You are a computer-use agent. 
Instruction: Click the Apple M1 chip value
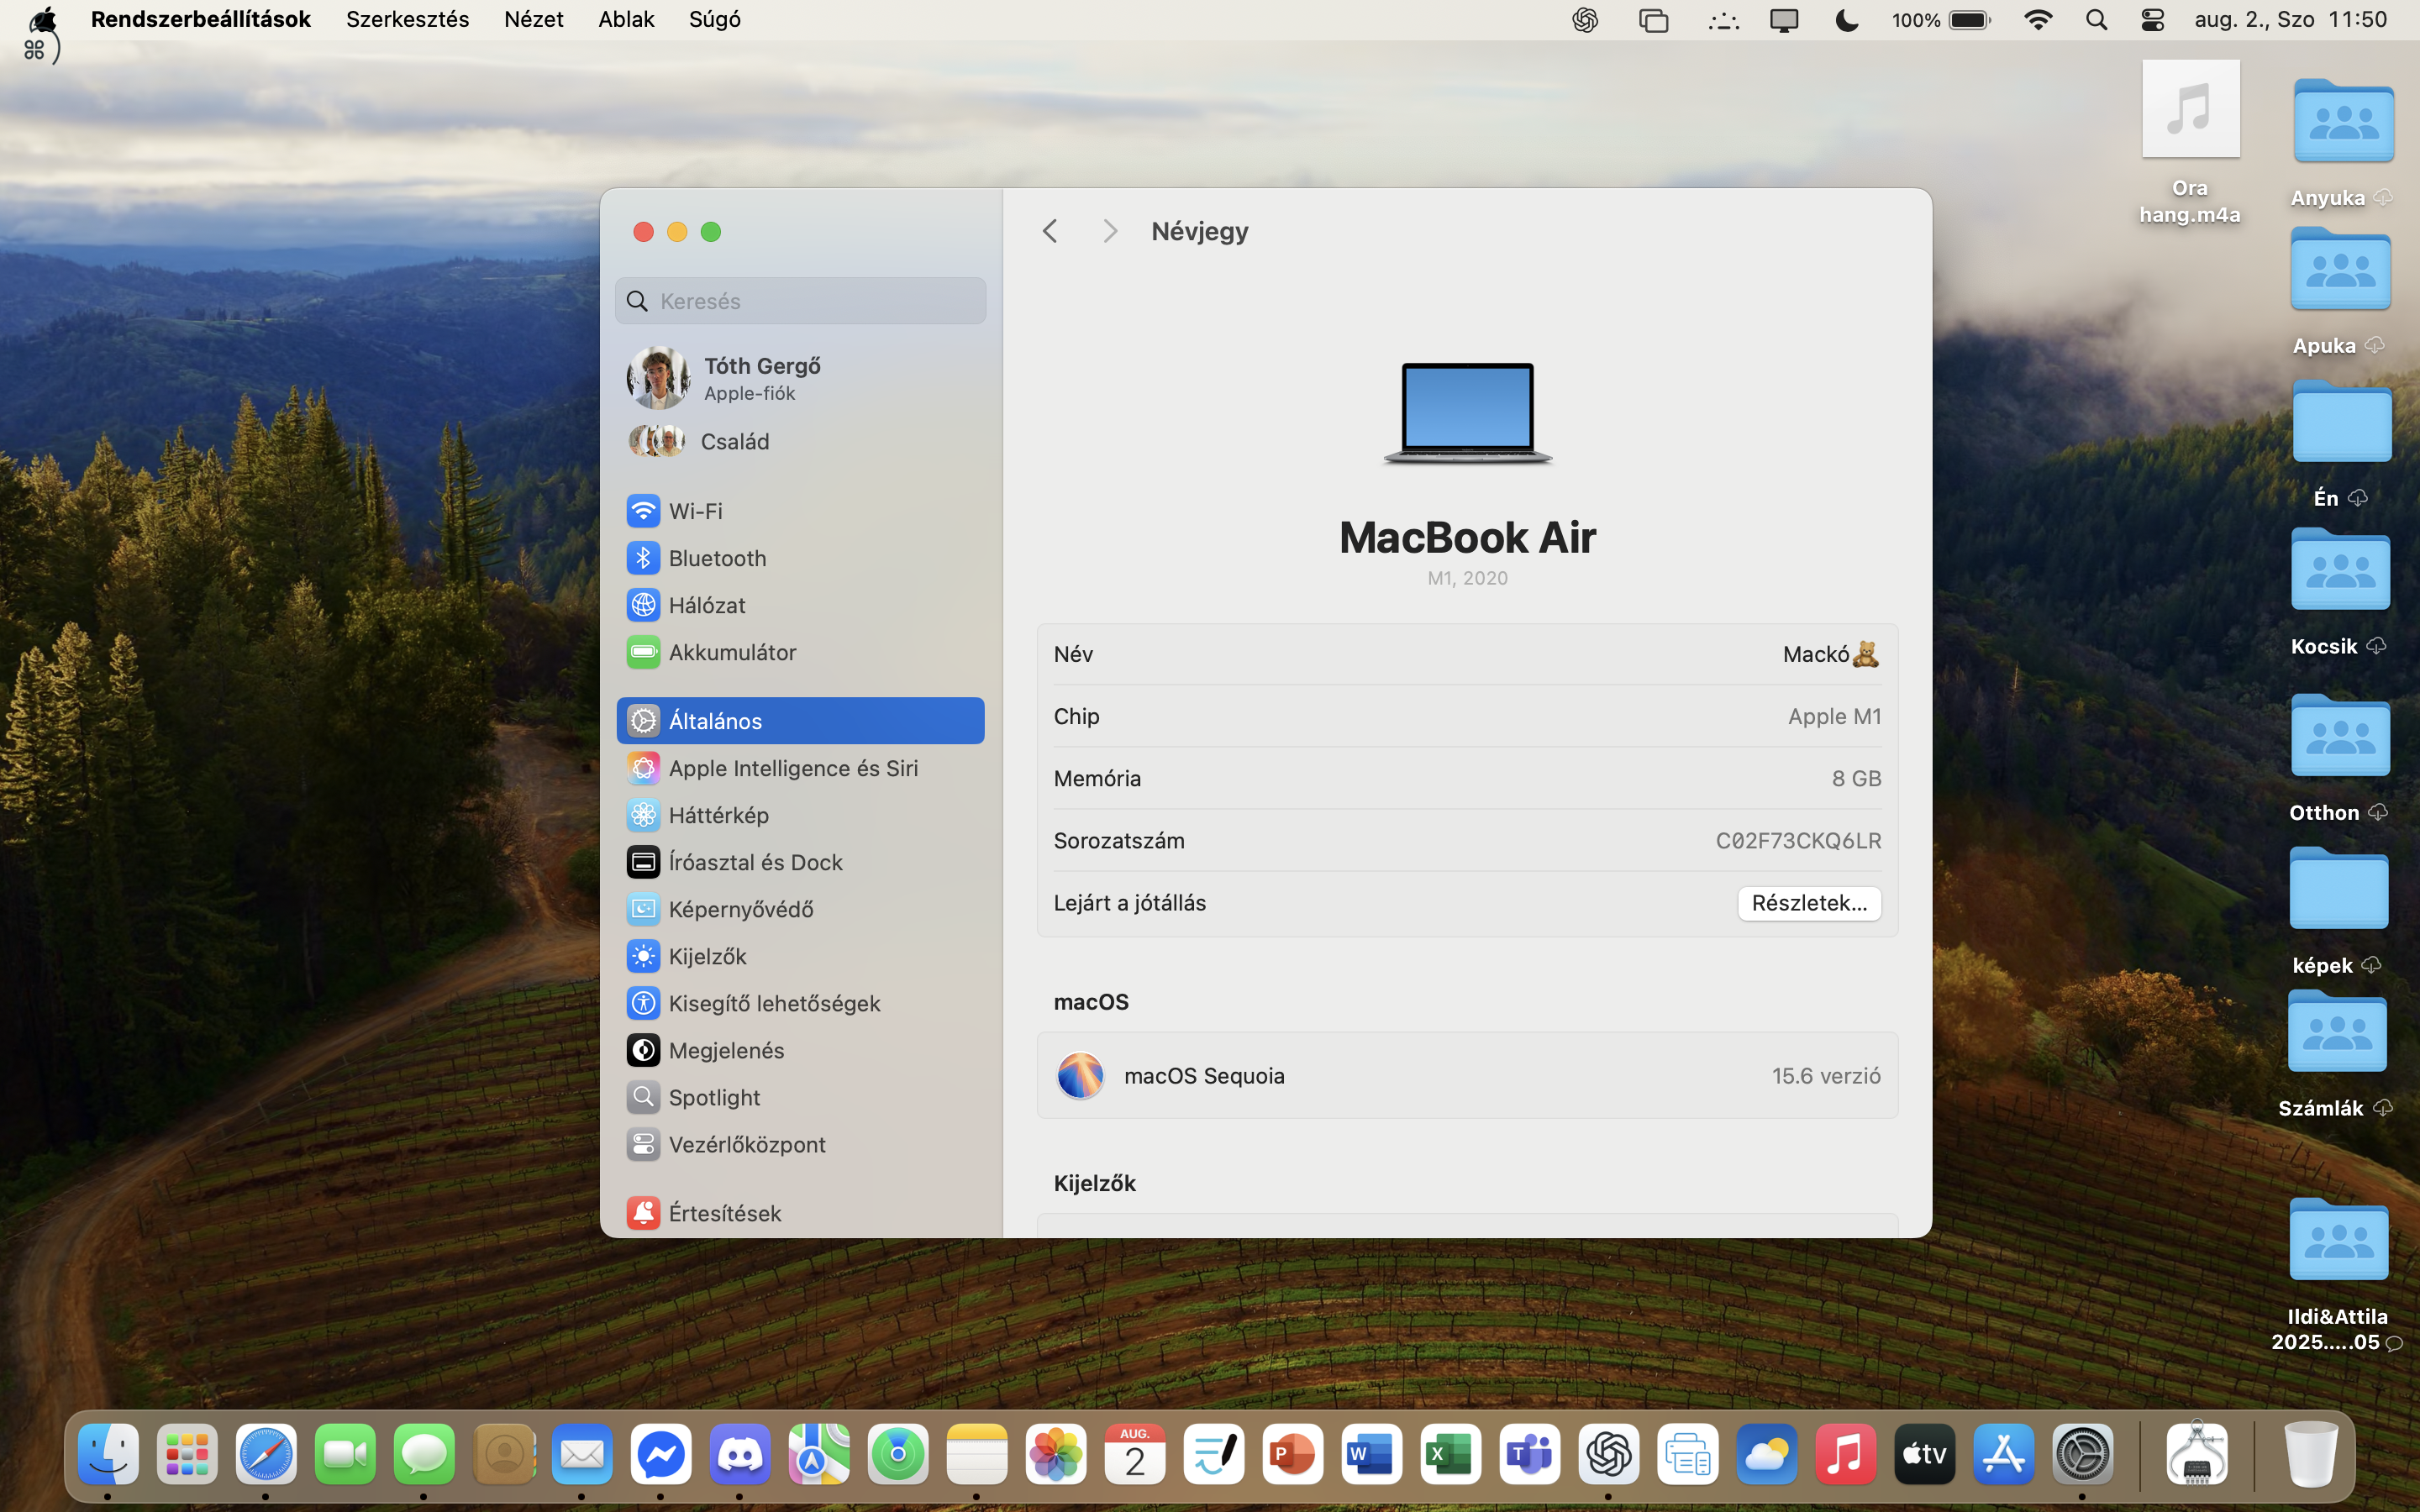tap(1834, 716)
